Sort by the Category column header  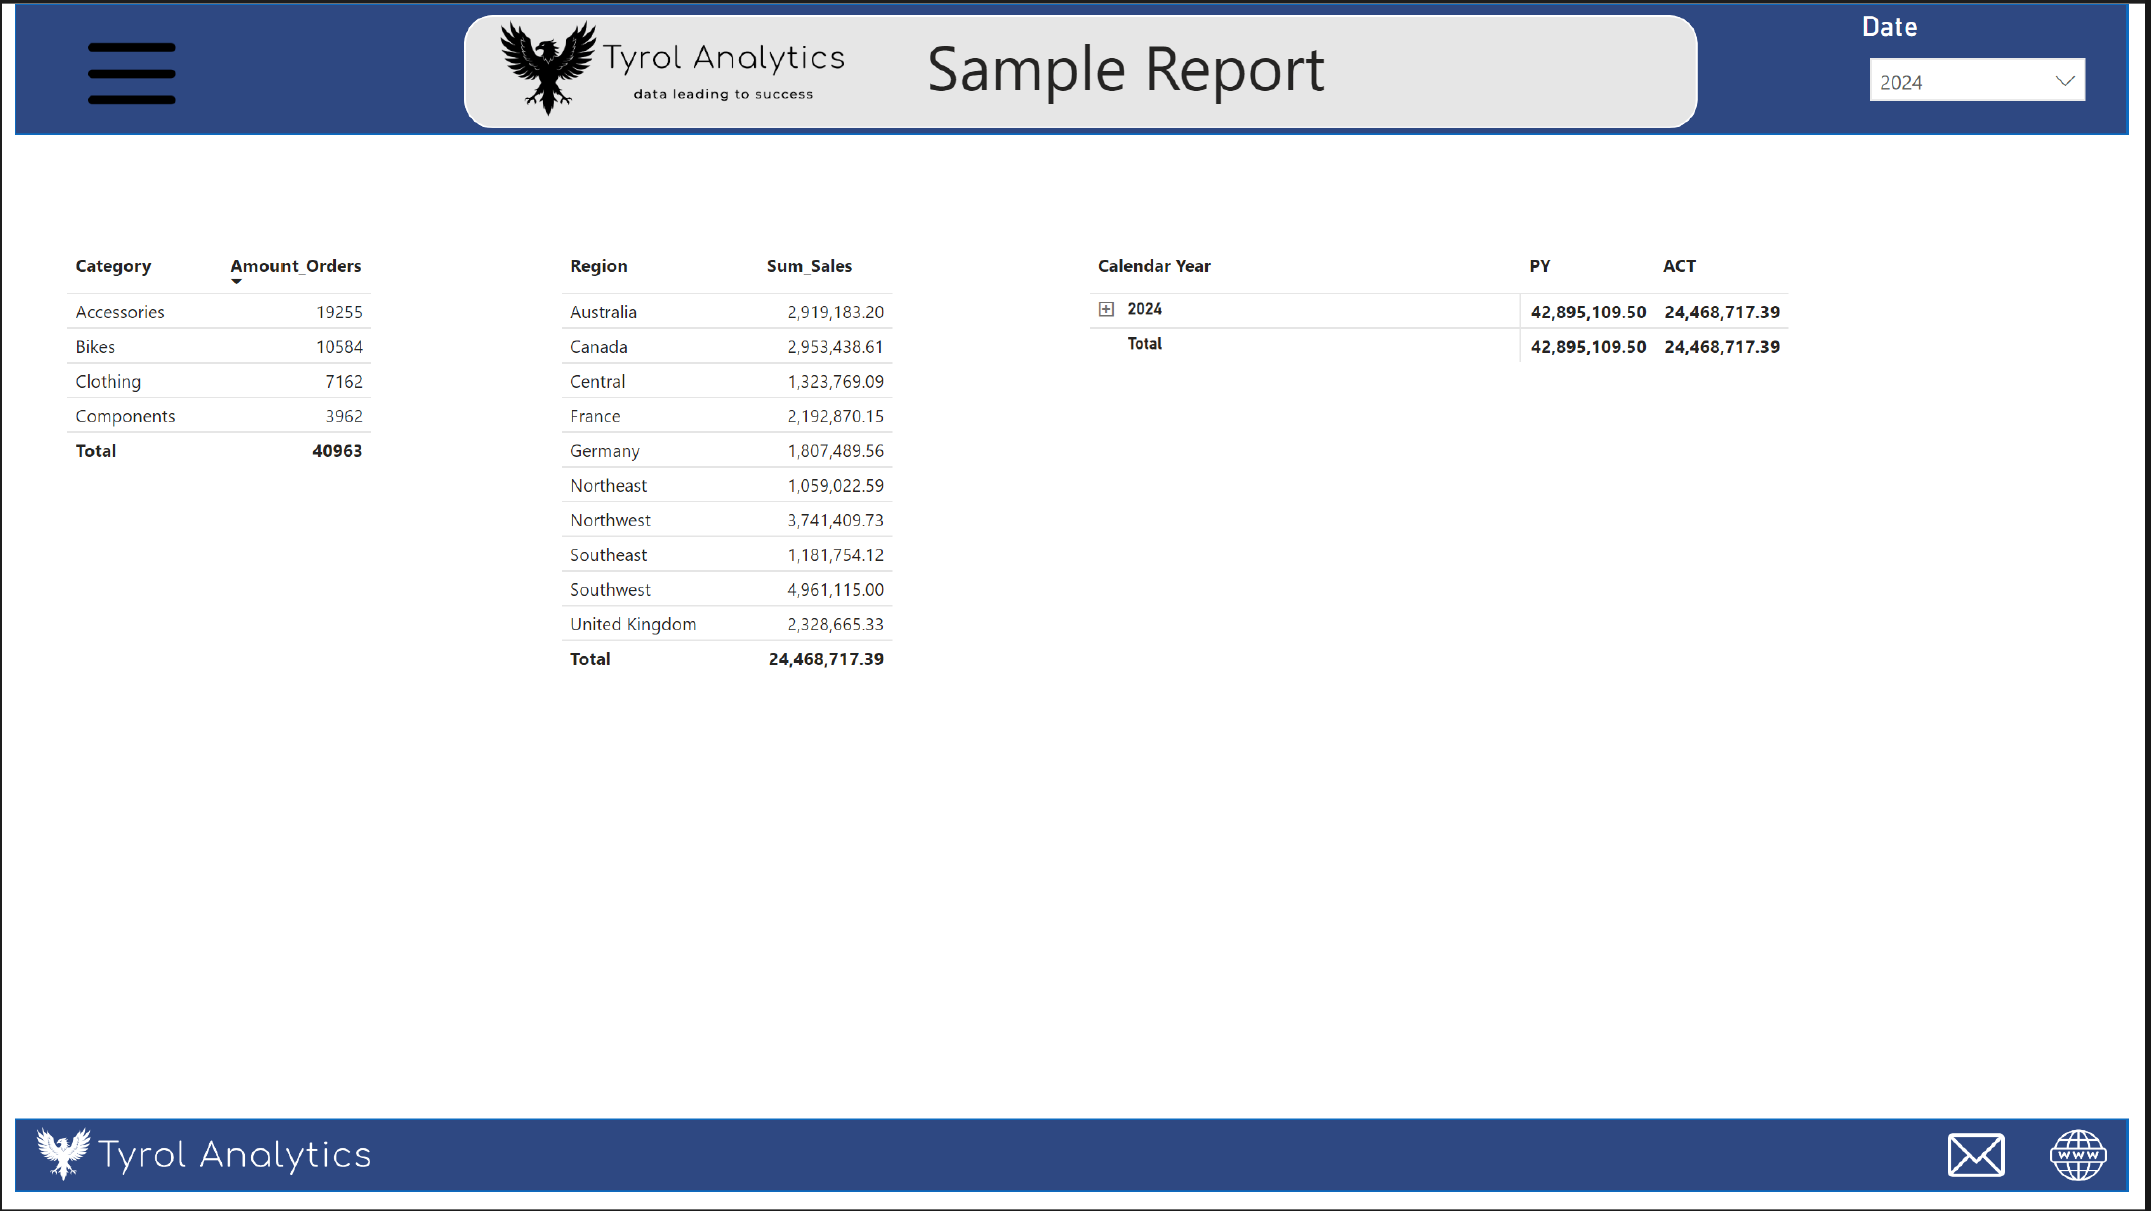pos(113,266)
